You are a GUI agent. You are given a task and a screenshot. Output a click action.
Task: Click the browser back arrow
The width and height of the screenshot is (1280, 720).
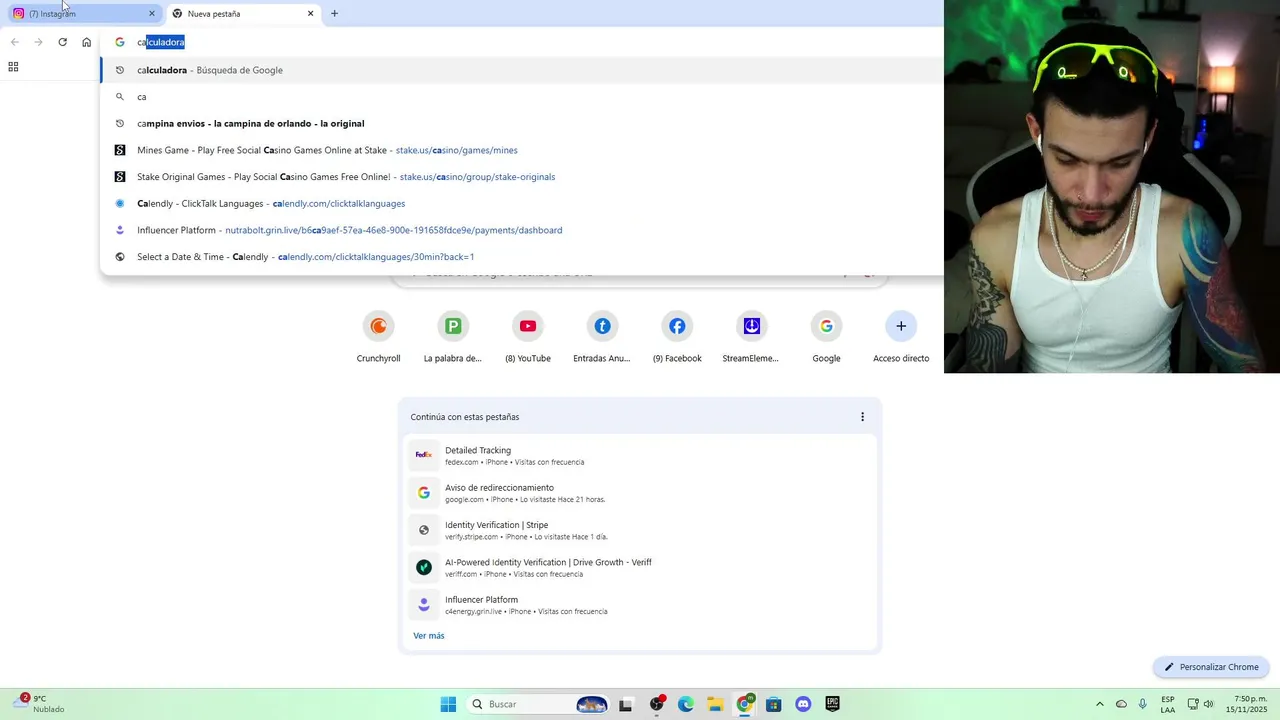click(15, 42)
